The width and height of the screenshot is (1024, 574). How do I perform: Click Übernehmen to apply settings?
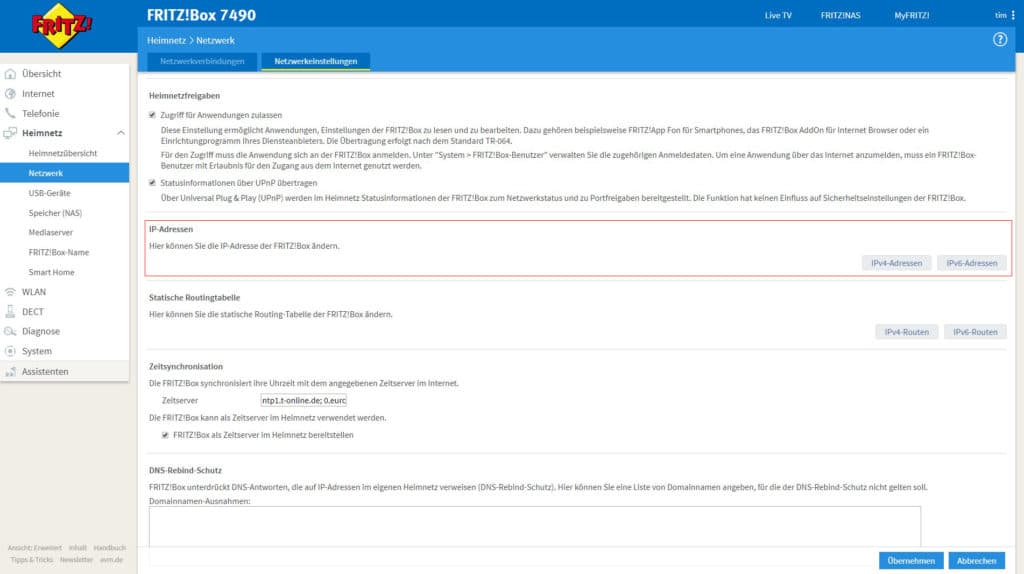pos(911,560)
